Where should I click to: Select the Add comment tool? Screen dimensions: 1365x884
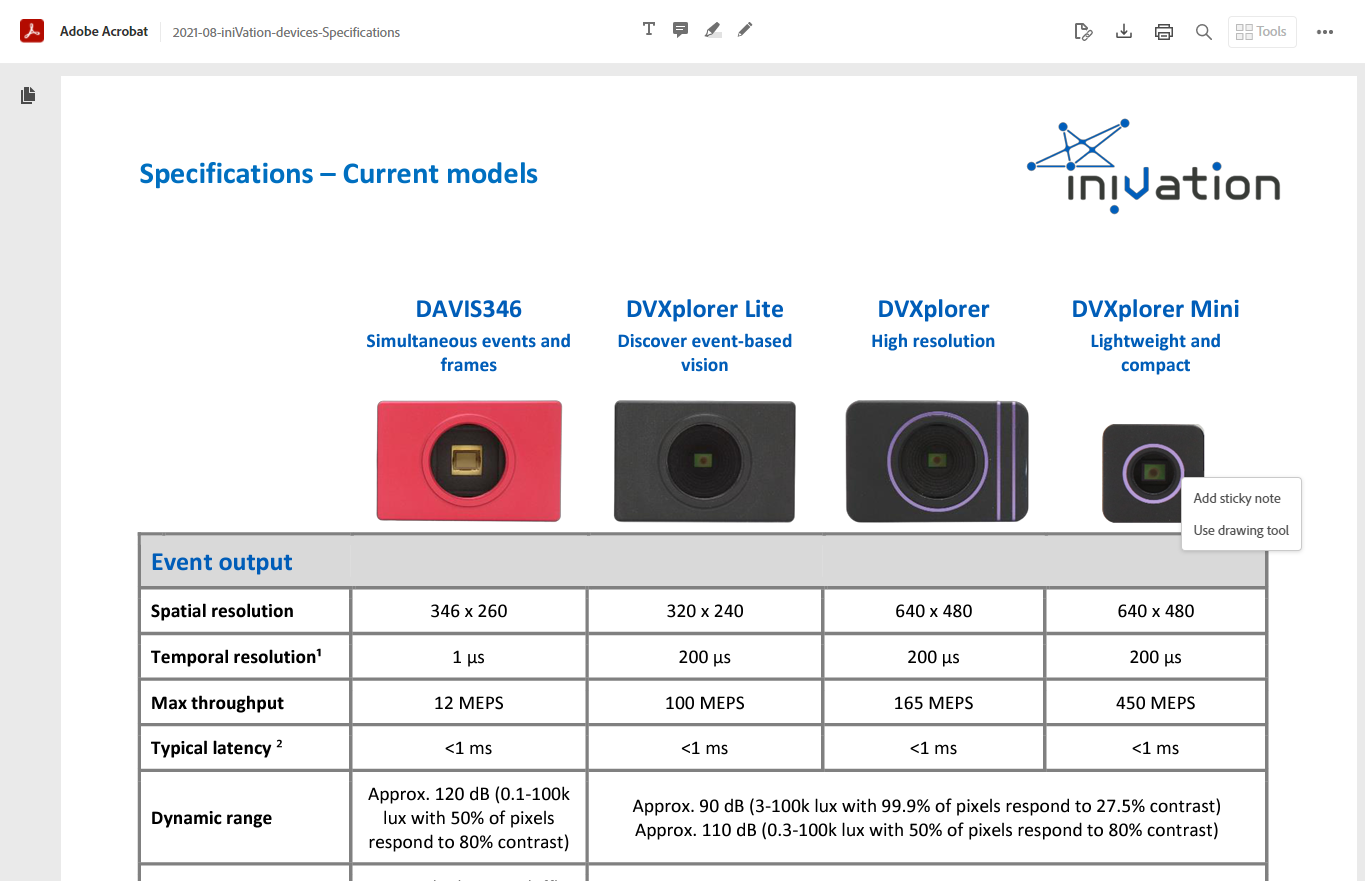(680, 29)
